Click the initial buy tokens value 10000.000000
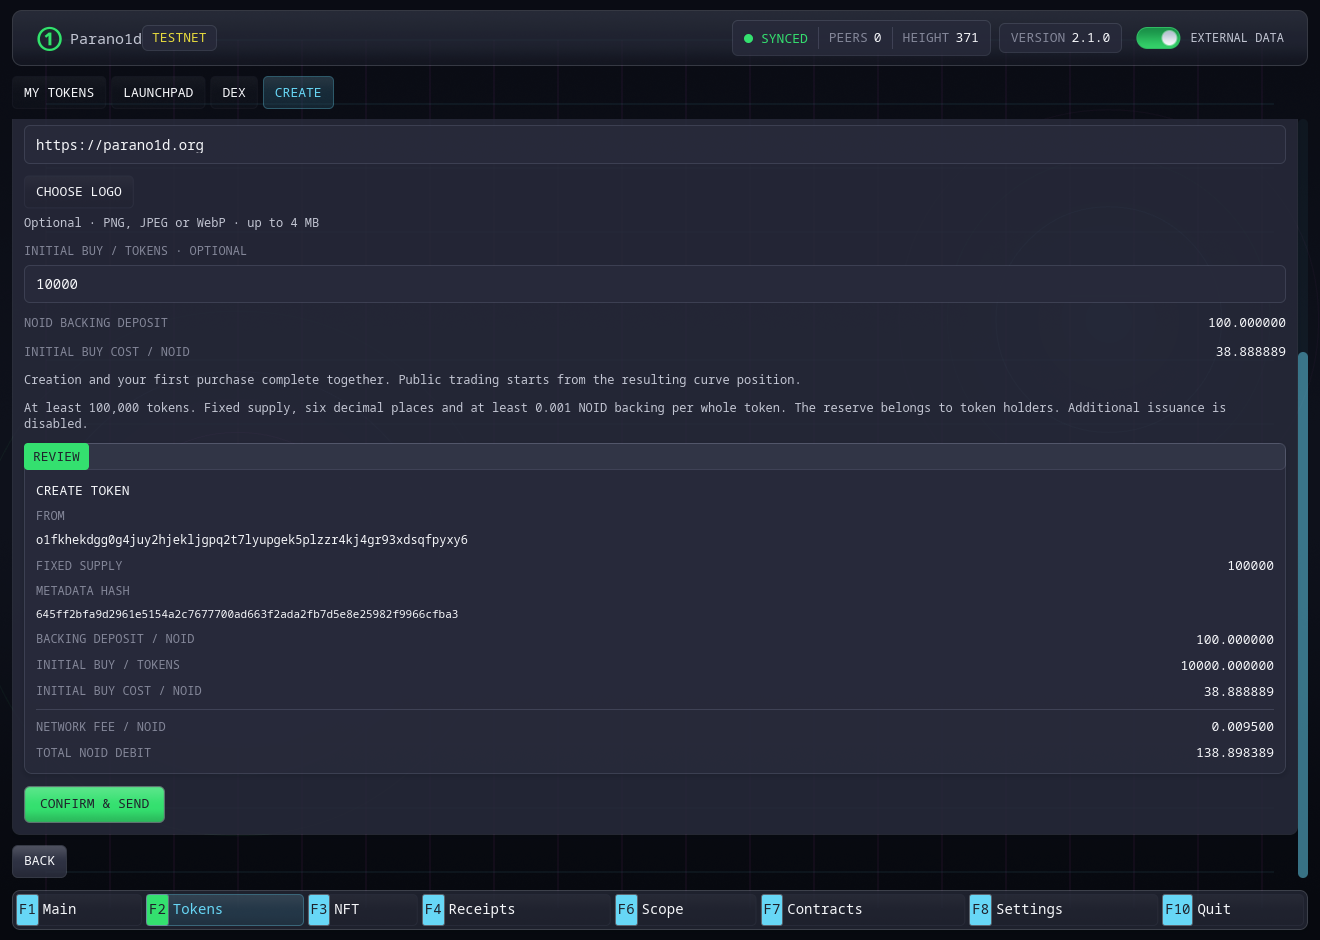Viewport: 1320px width, 940px height. pos(1227,666)
